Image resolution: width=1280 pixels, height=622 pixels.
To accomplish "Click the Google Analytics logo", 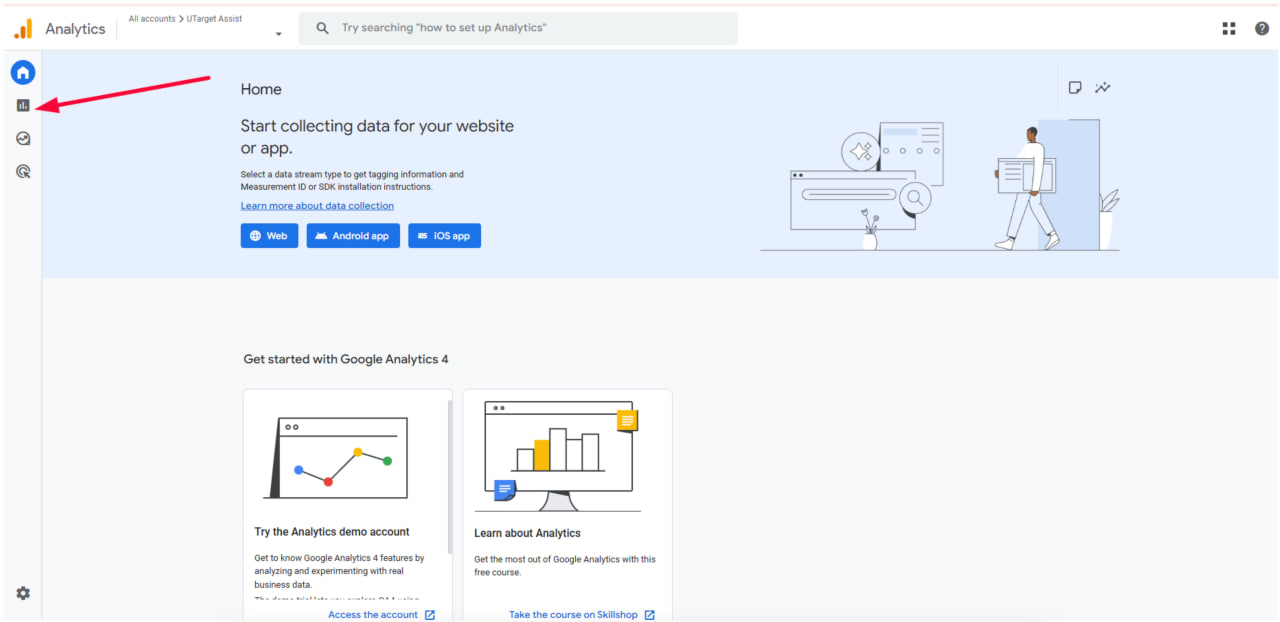I will [x=23, y=29].
